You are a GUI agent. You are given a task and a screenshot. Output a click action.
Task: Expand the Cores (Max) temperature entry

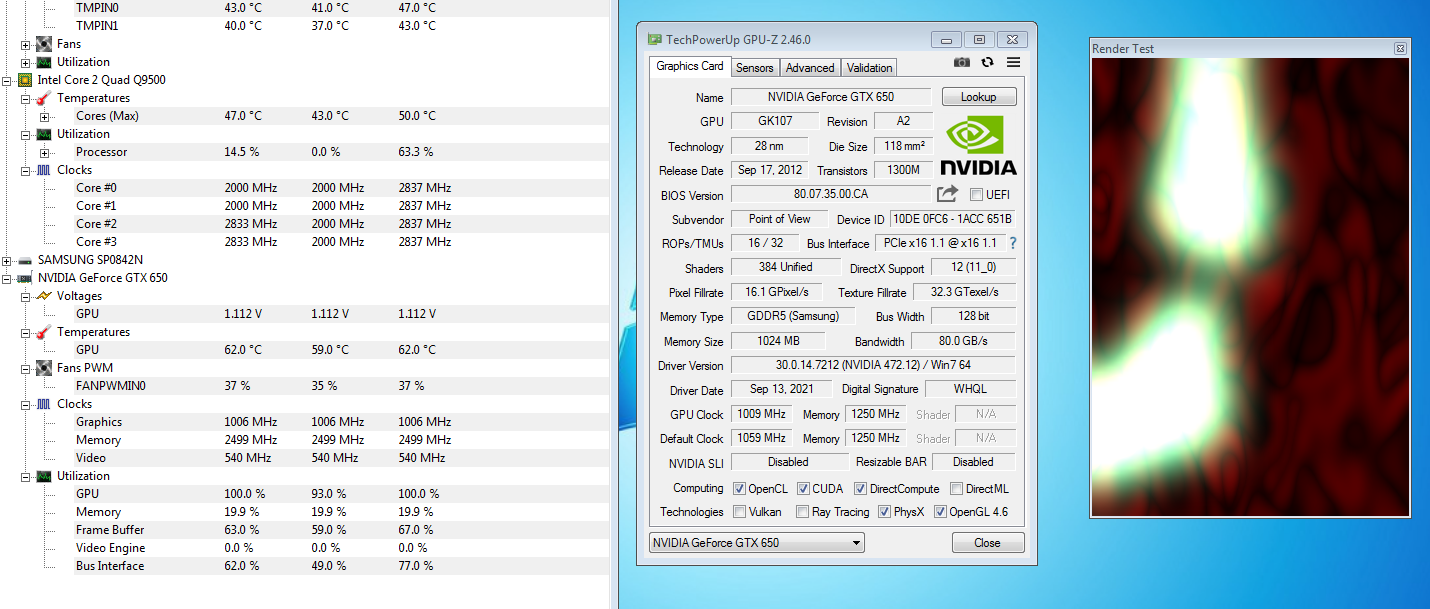[x=44, y=116]
